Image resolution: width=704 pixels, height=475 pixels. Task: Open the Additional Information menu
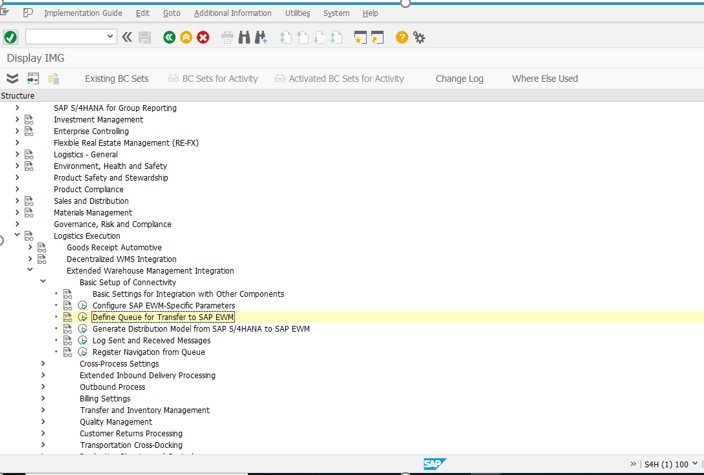click(x=233, y=13)
